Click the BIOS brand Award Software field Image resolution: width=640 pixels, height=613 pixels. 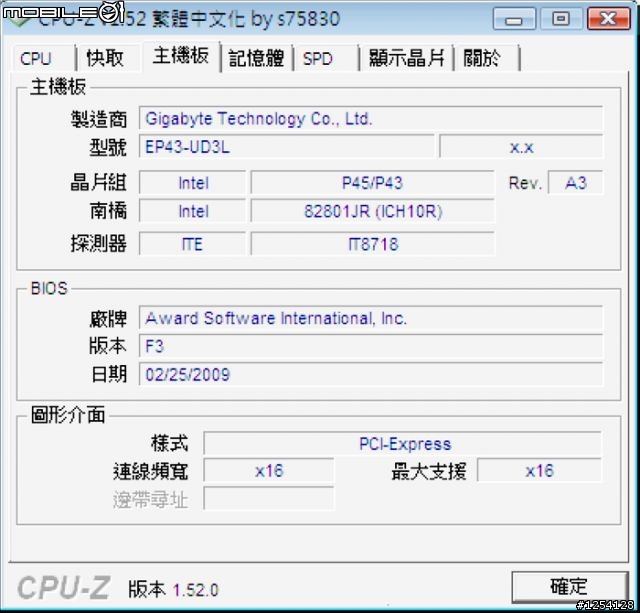click(x=371, y=318)
